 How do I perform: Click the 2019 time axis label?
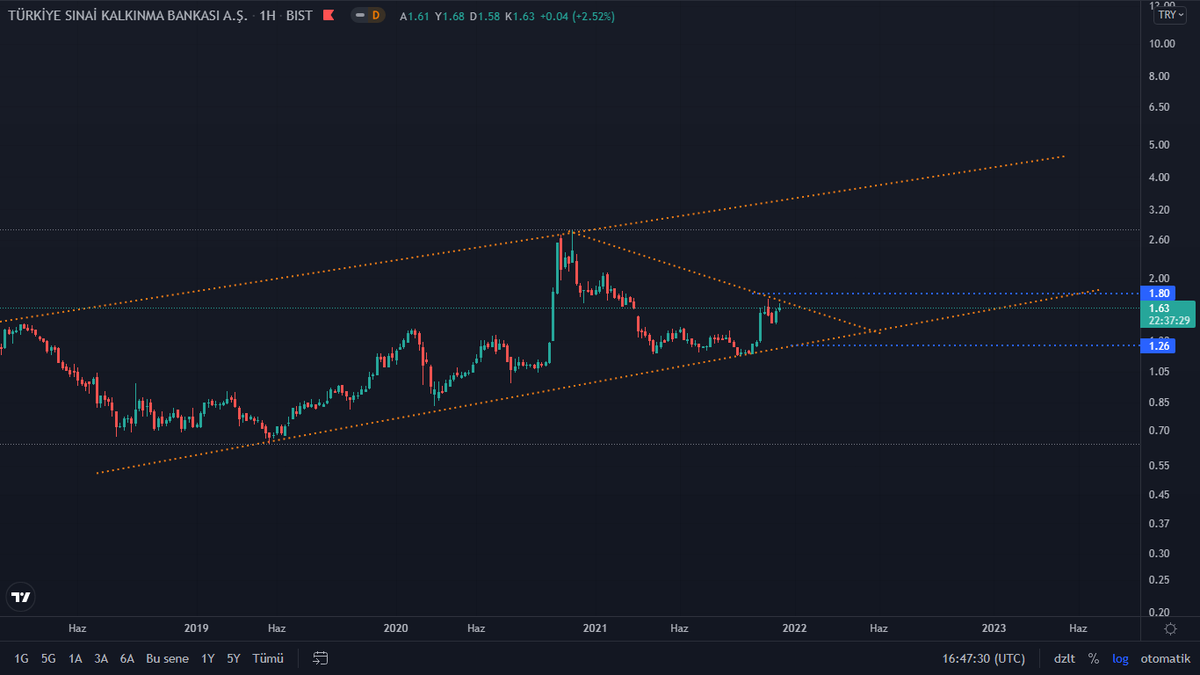click(x=197, y=629)
